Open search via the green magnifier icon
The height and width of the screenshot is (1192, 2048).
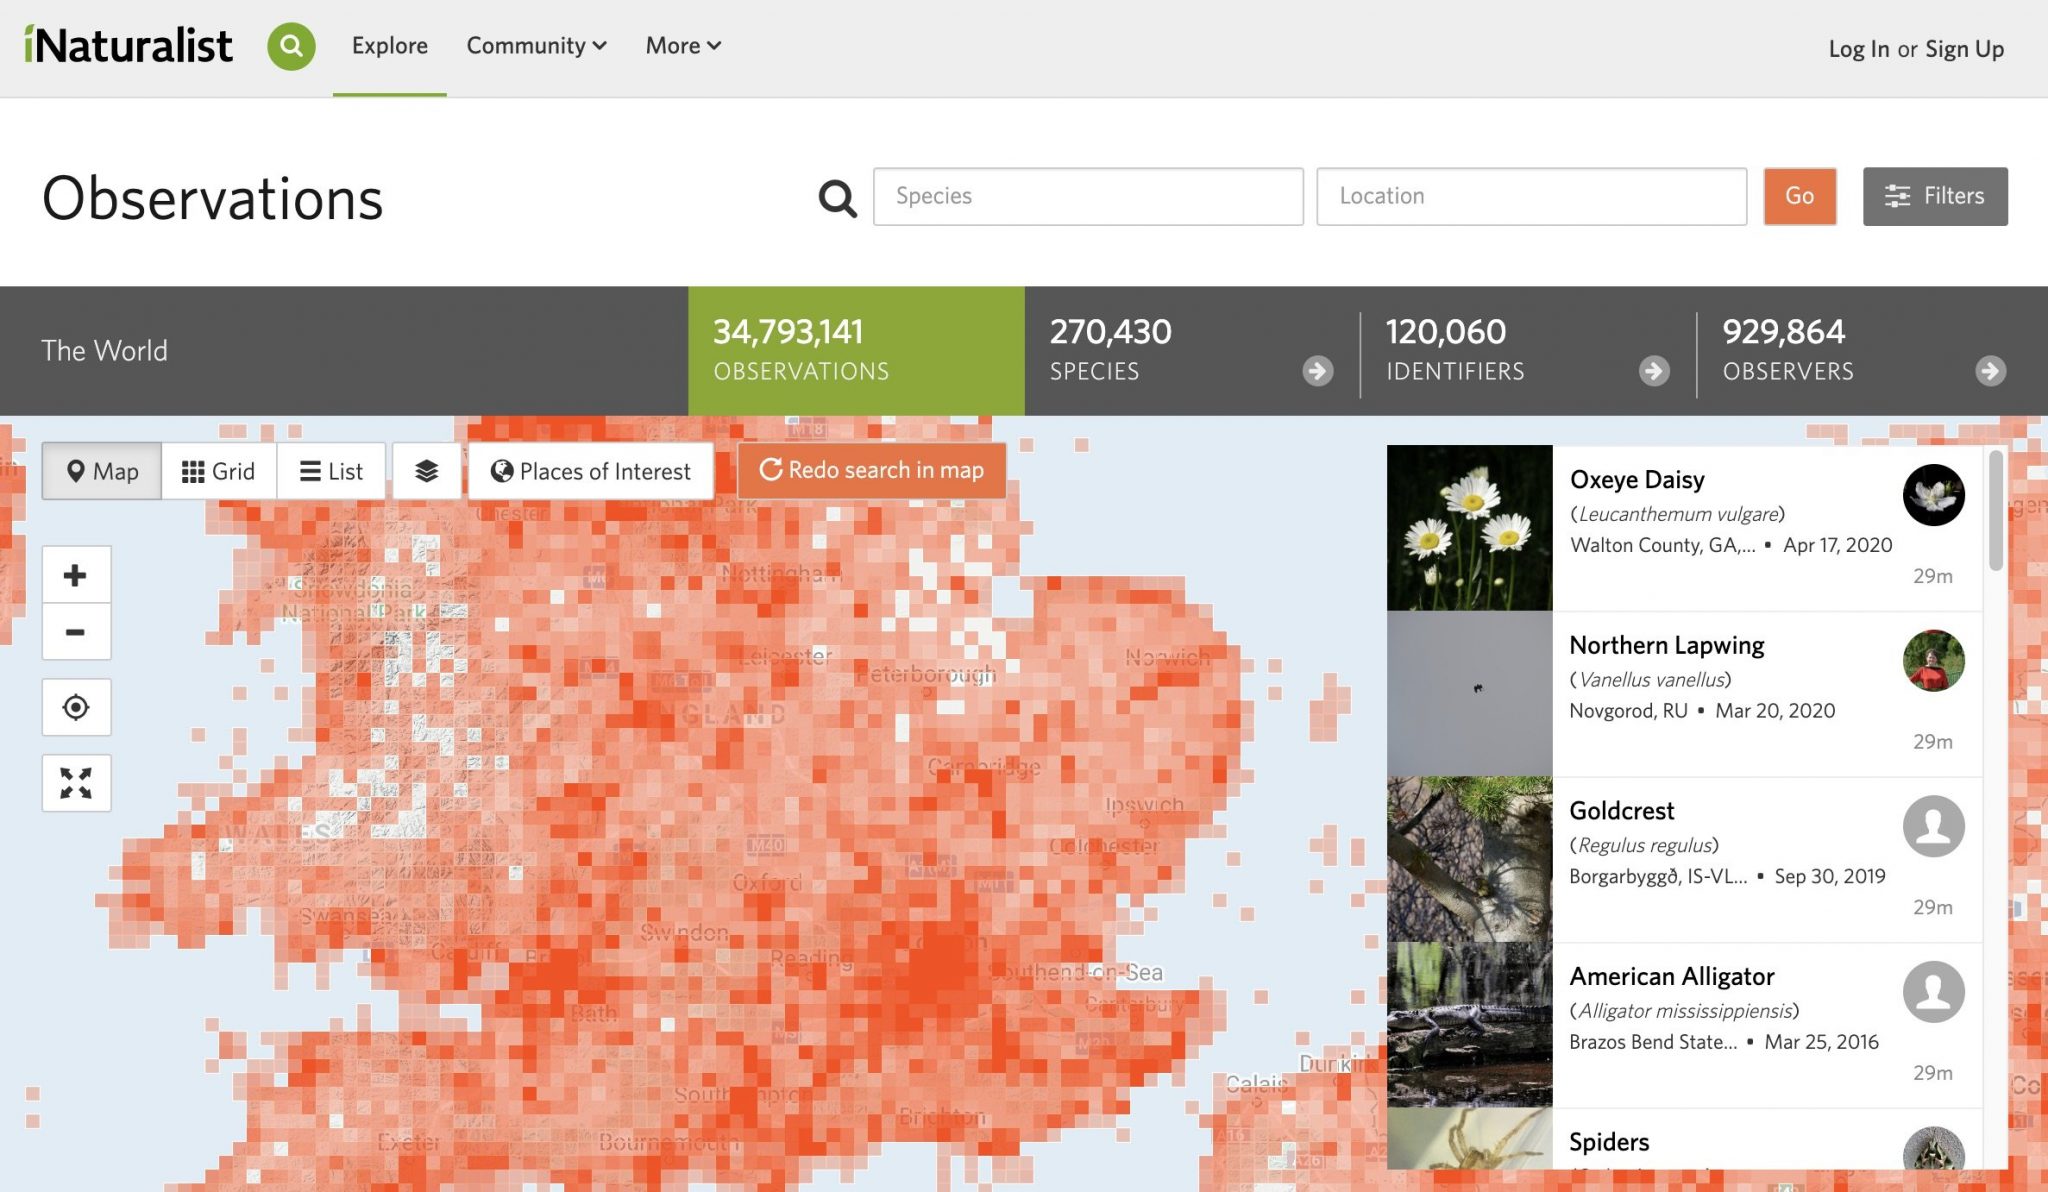[290, 45]
